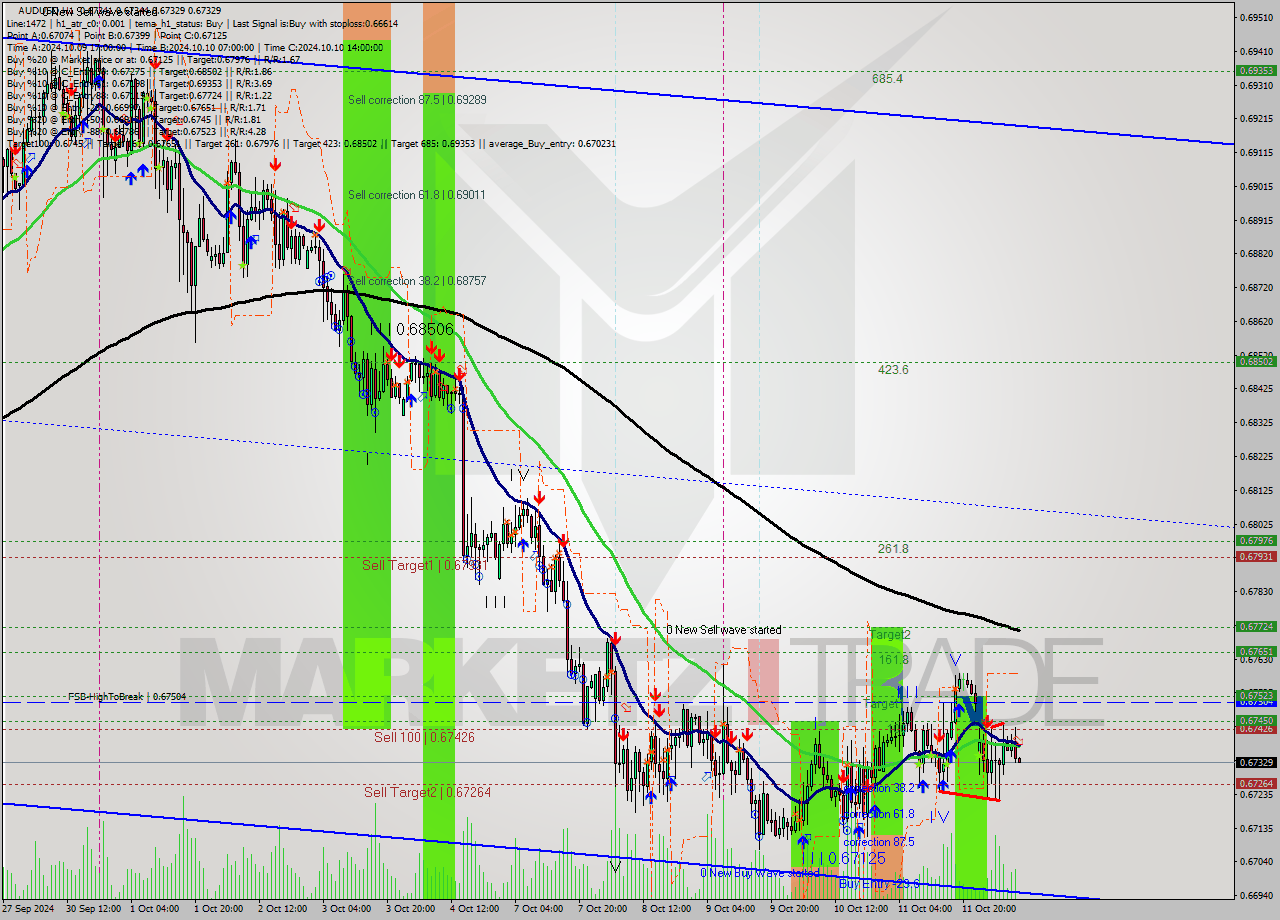Select the 'FSB-HighToBreak | 0.67504' label
Screen dimensions: 1280x920
click(x=127, y=696)
